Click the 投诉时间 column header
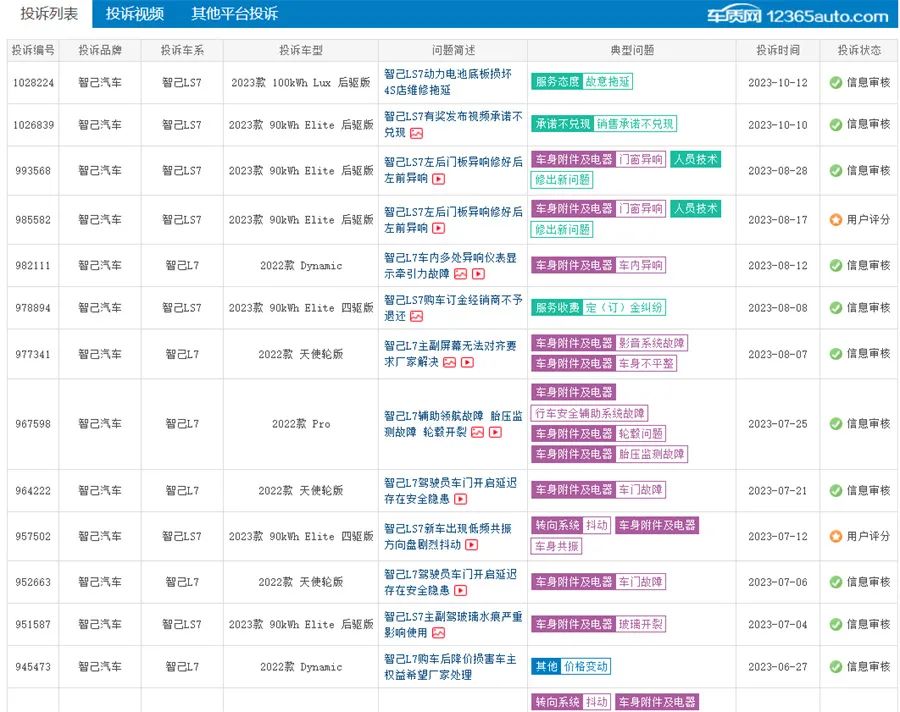 (x=777, y=50)
